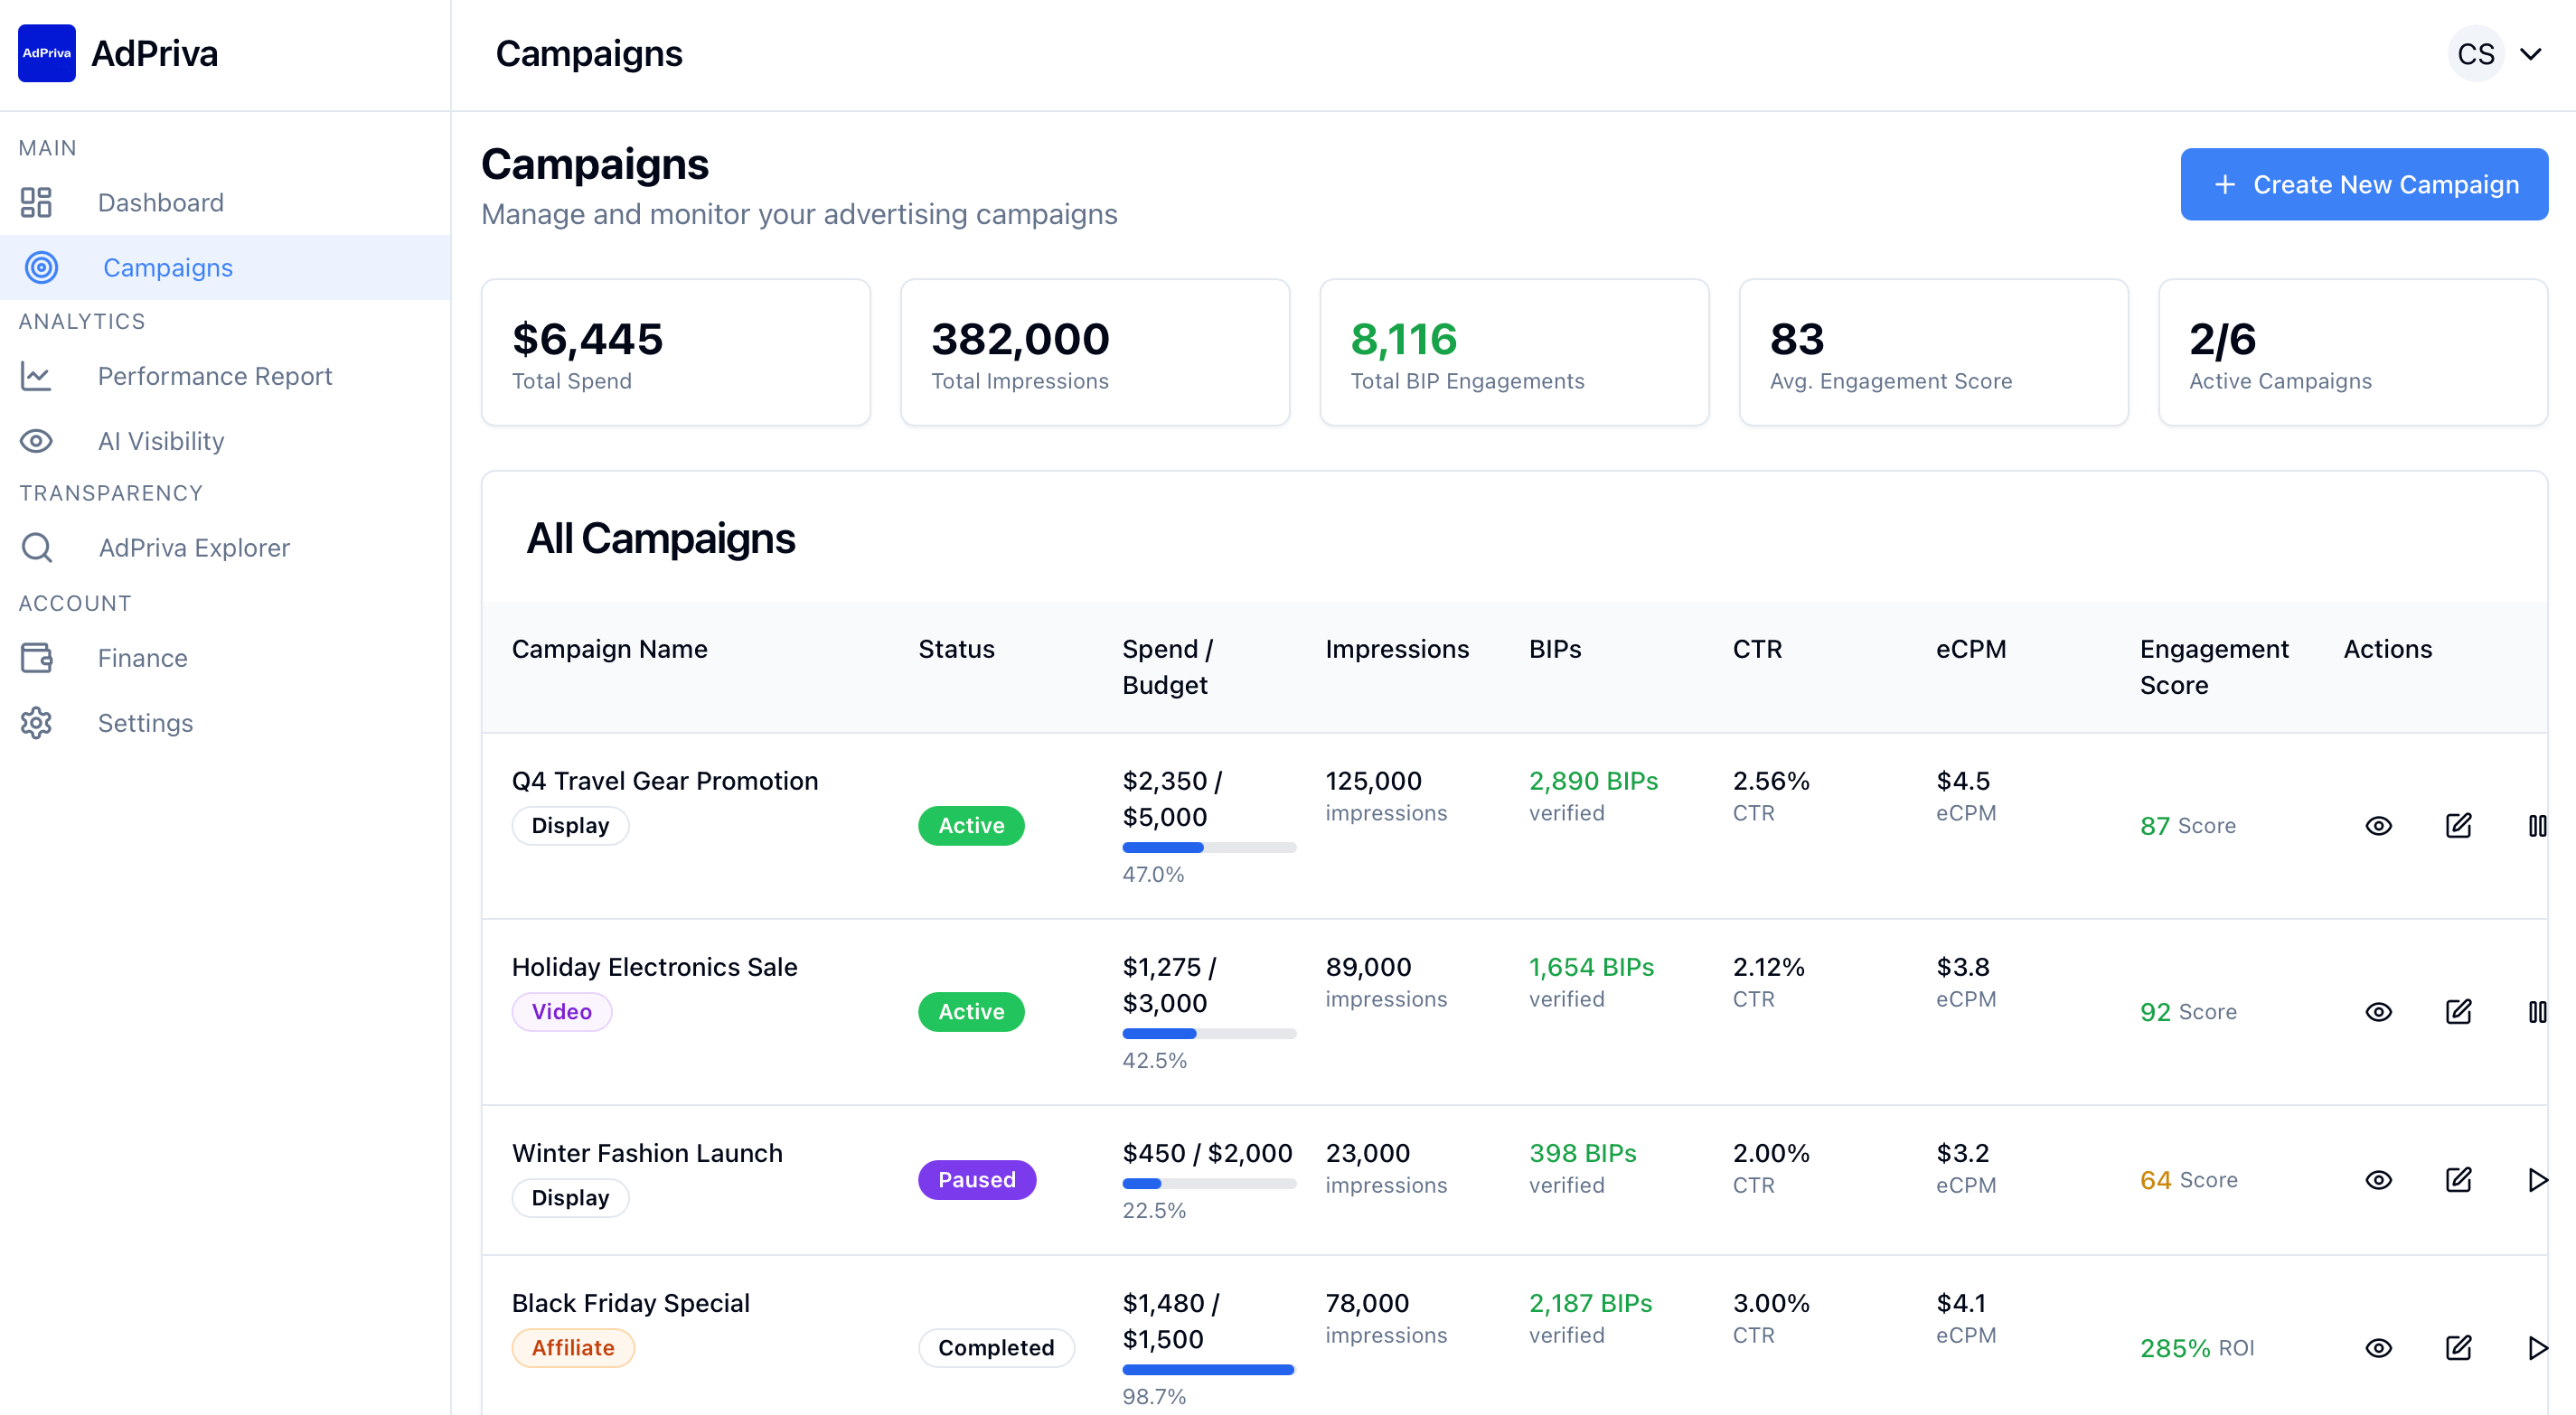Click the Settings gear icon
The width and height of the screenshot is (2576, 1415).
pos(36,723)
